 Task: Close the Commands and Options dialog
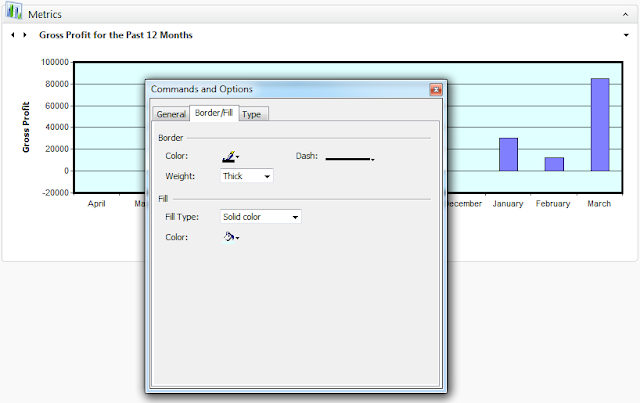[x=436, y=89]
